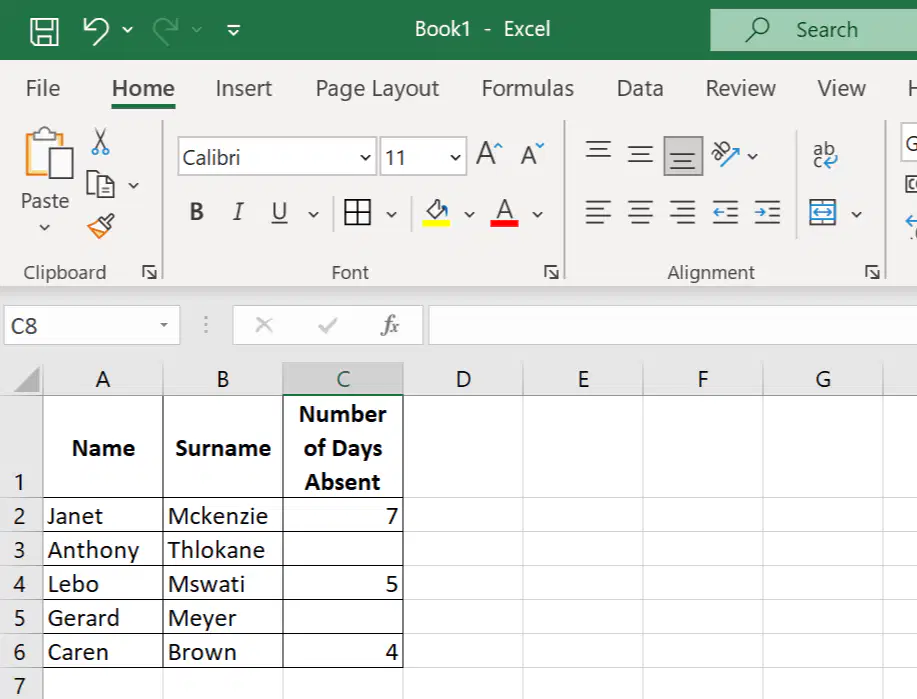
Task: Click the Borders icon
Action: click(x=357, y=212)
